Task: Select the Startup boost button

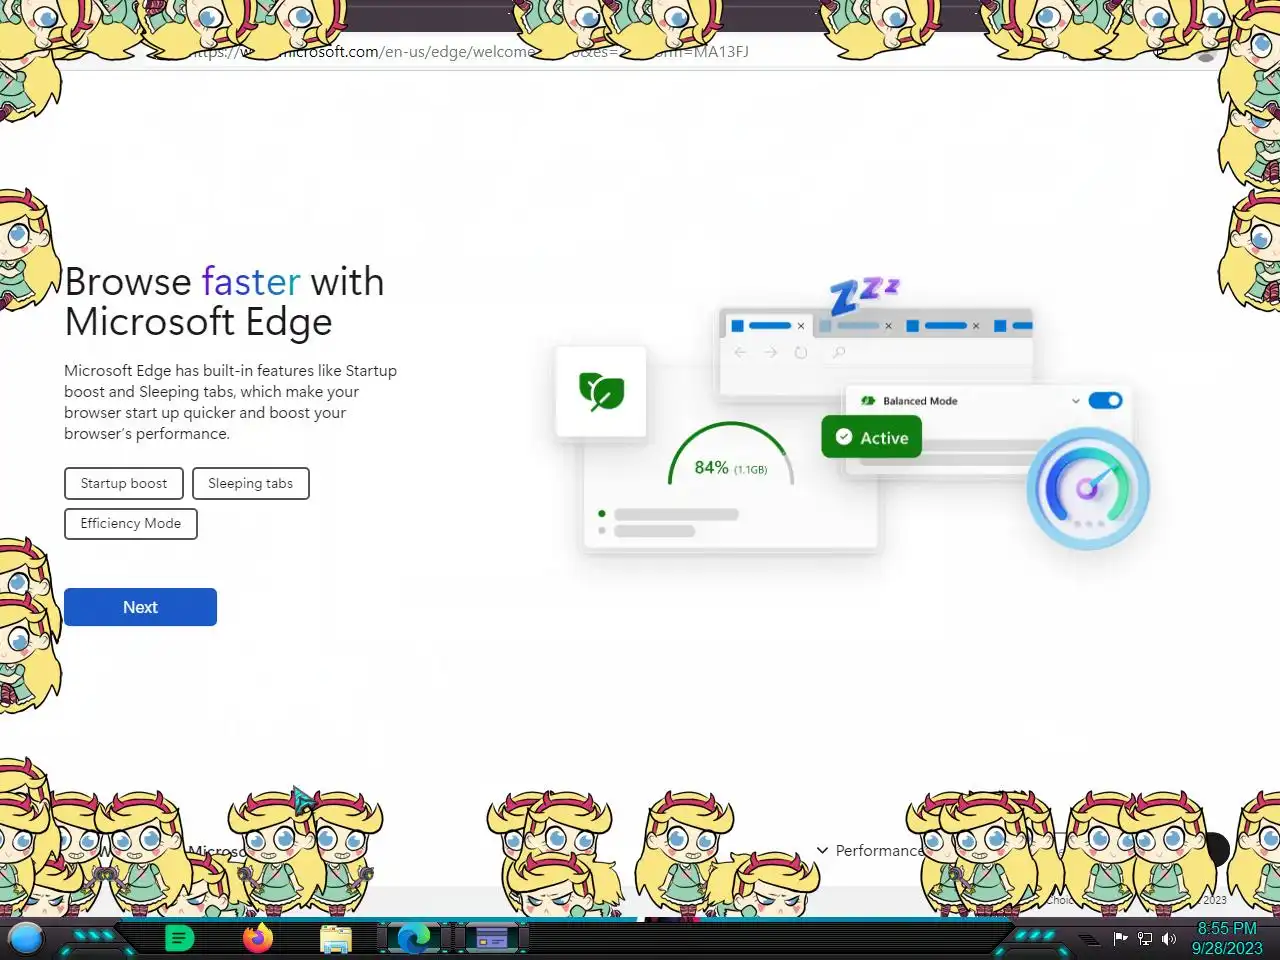Action: (x=124, y=483)
